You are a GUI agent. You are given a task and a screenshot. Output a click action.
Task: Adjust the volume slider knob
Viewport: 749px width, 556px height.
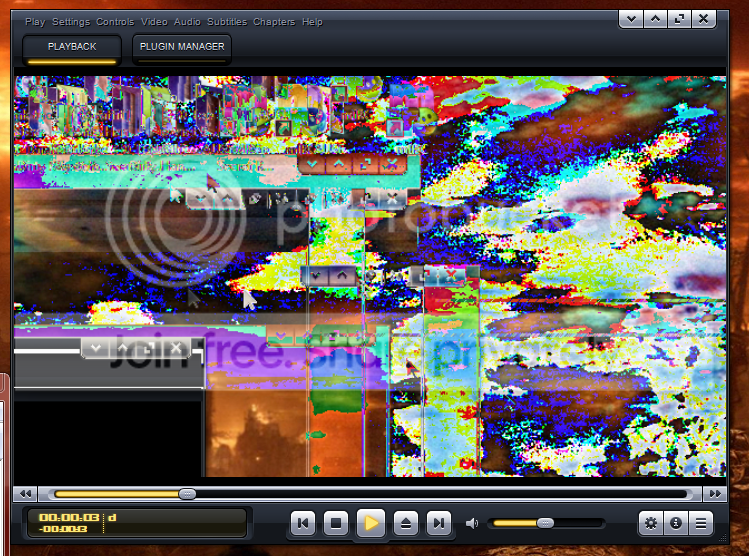coord(545,523)
